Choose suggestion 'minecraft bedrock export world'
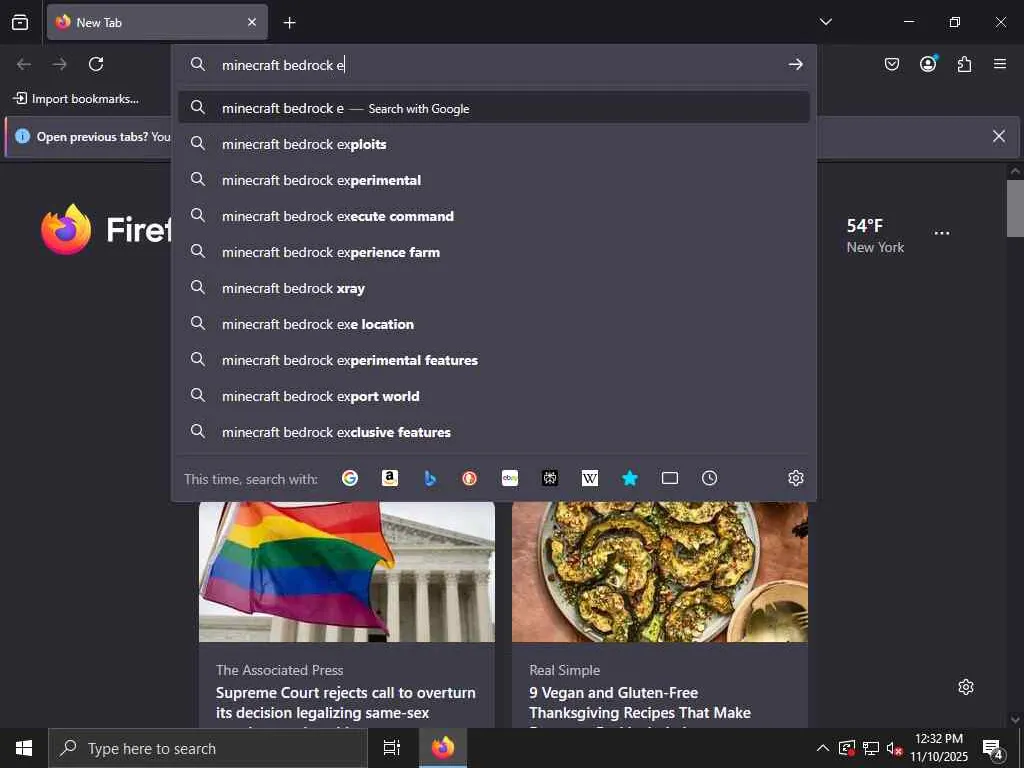 click(494, 396)
